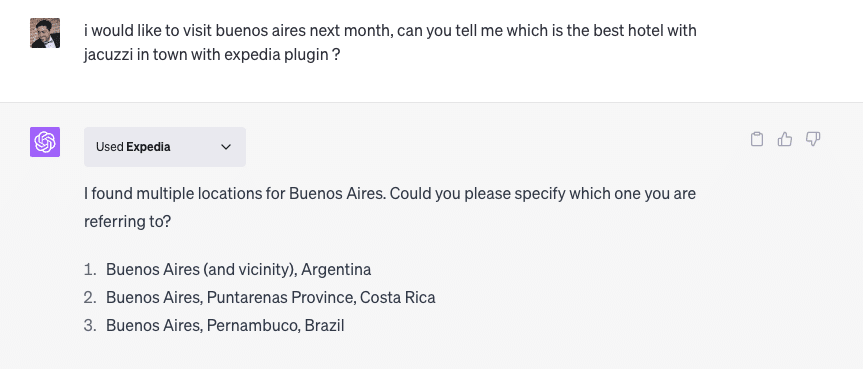Select Buenos Aires, Pernambuco, Brazil list item
Viewport: 863px width, 369px height.
225,325
